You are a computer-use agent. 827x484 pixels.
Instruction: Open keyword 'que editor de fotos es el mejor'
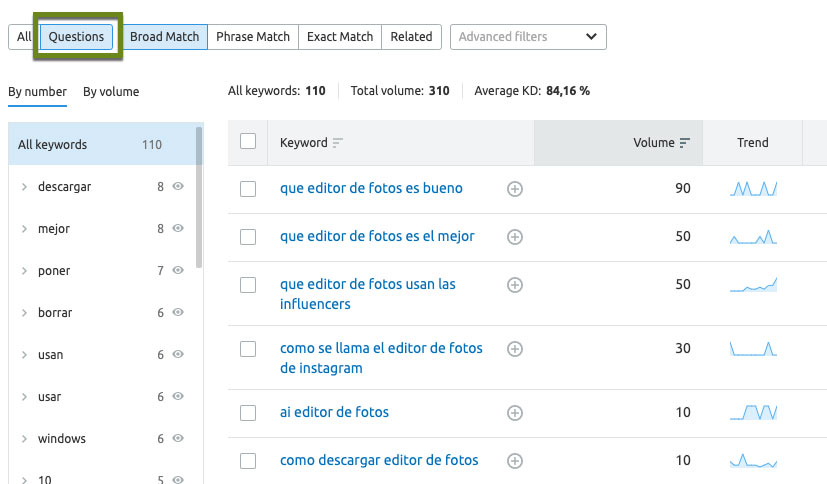(x=377, y=236)
